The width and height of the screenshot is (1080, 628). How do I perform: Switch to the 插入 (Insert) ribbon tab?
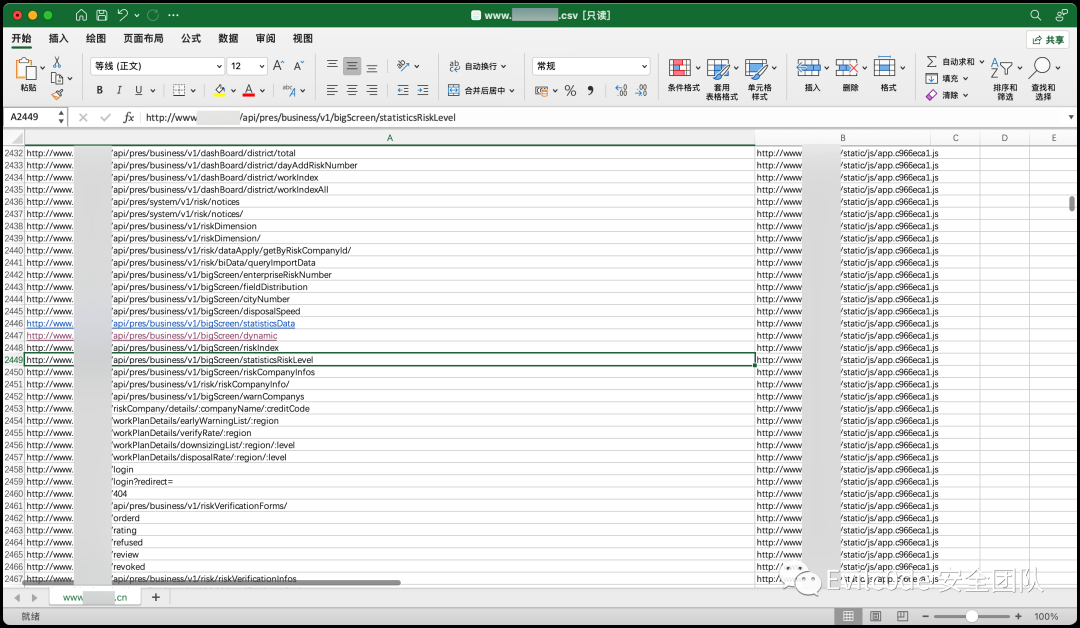59,39
